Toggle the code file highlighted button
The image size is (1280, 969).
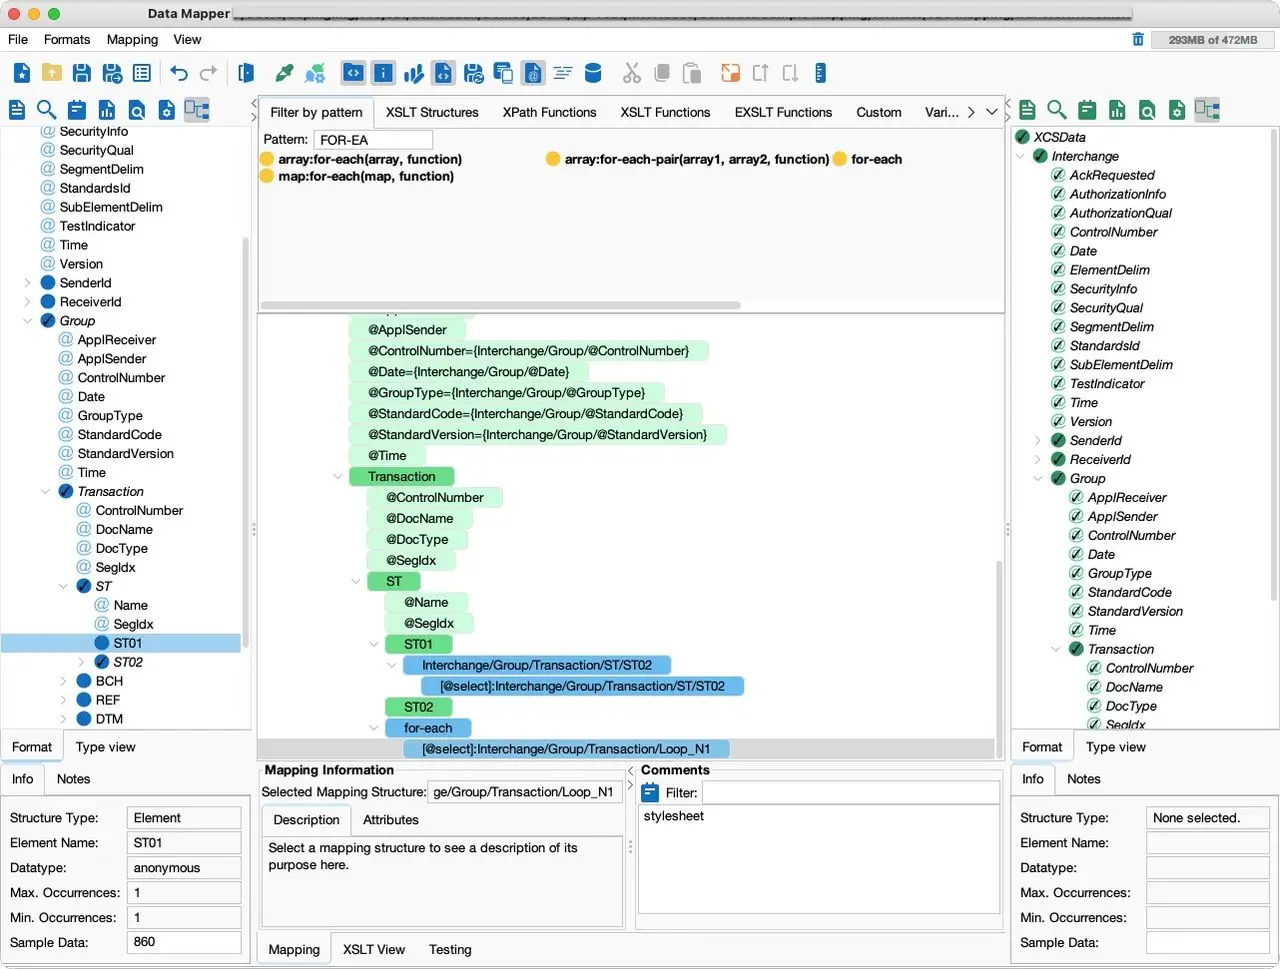point(444,73)
